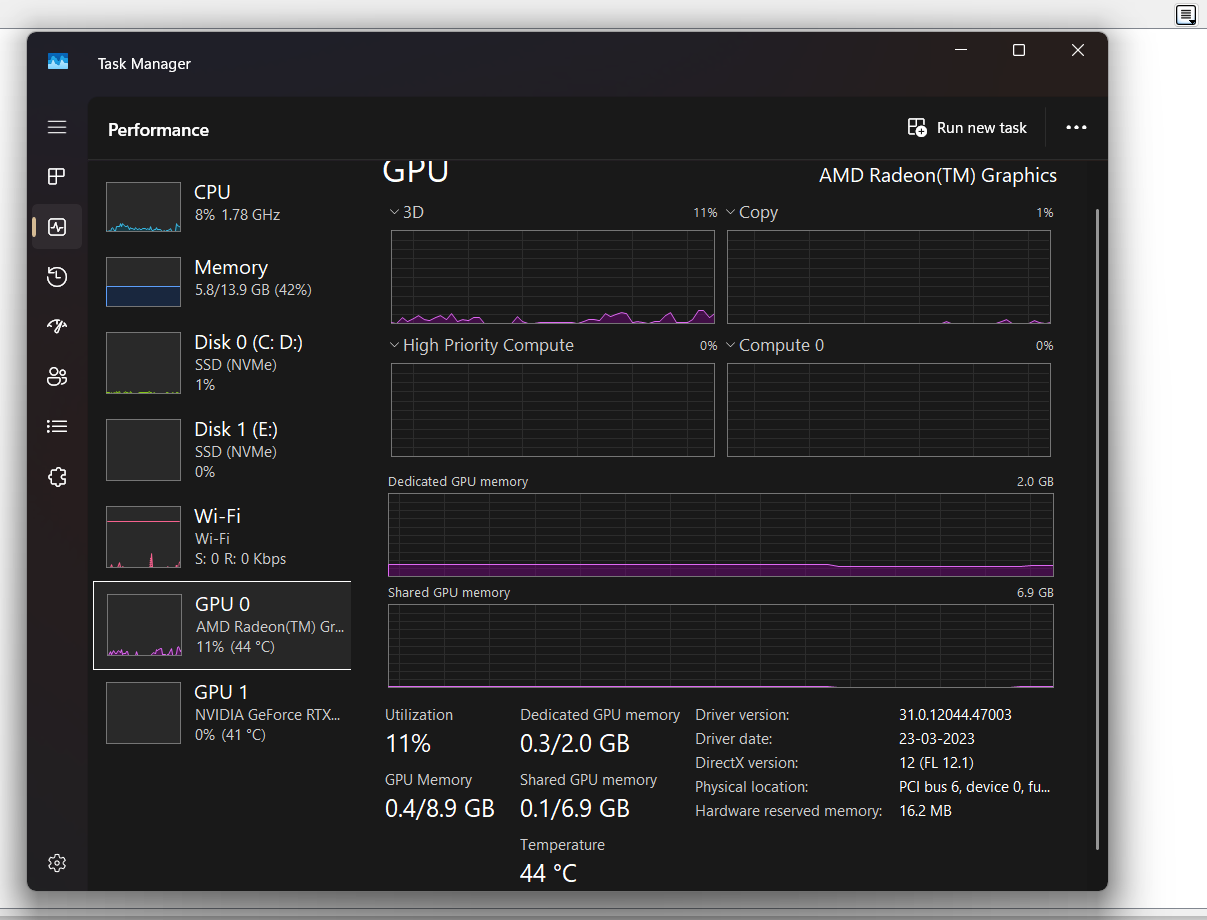Click the 0.3/2.0 GB dedicated memory value
Screen dimensions: 1207x920
click(575, 744)
